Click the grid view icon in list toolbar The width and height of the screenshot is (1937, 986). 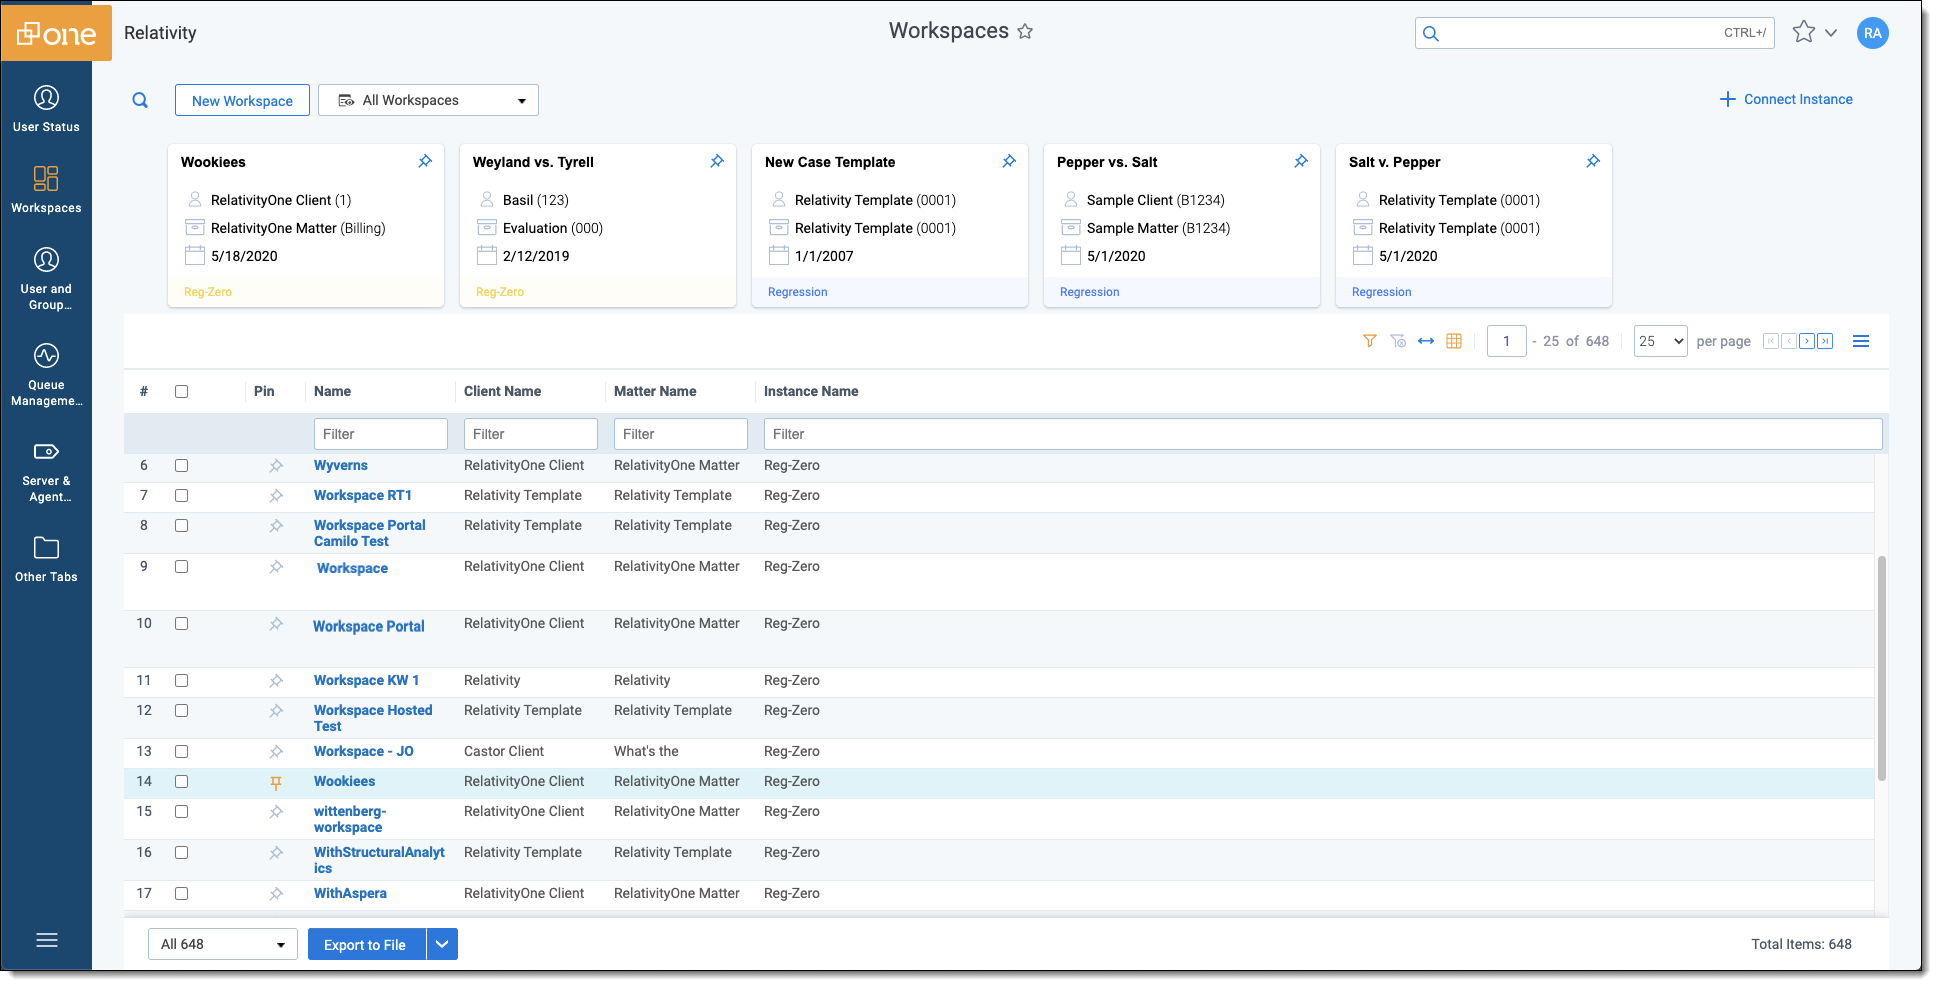1454,341
